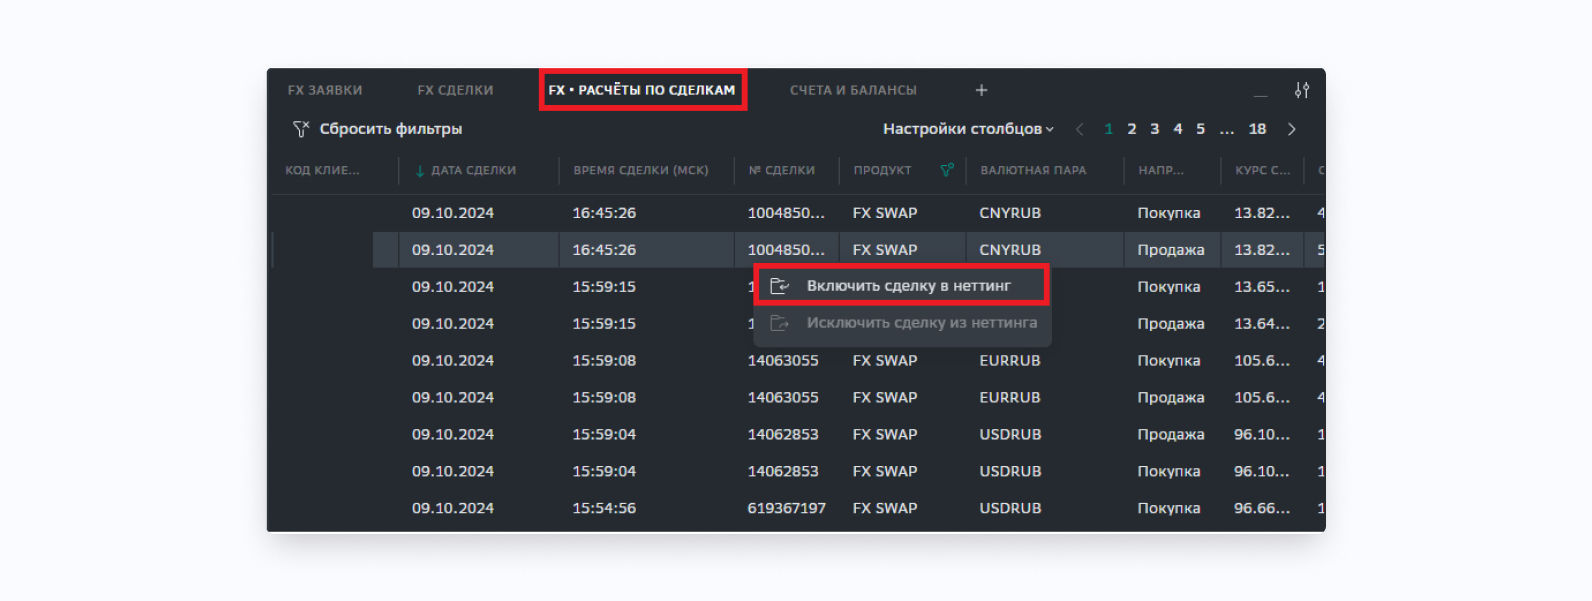Viewport: 1592px width, 601px height.
Task: Click Валютная пара column header
Action: [x=1033, y=170]
